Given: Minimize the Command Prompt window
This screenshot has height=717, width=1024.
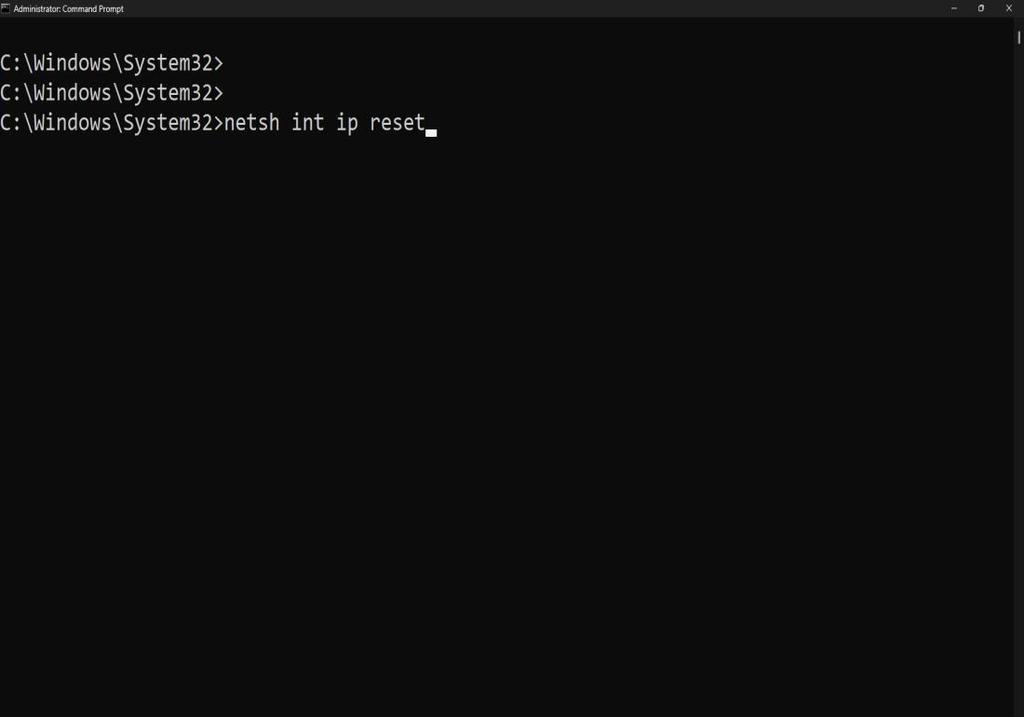Looking at the screenshot, I should [x=953, y=8].
